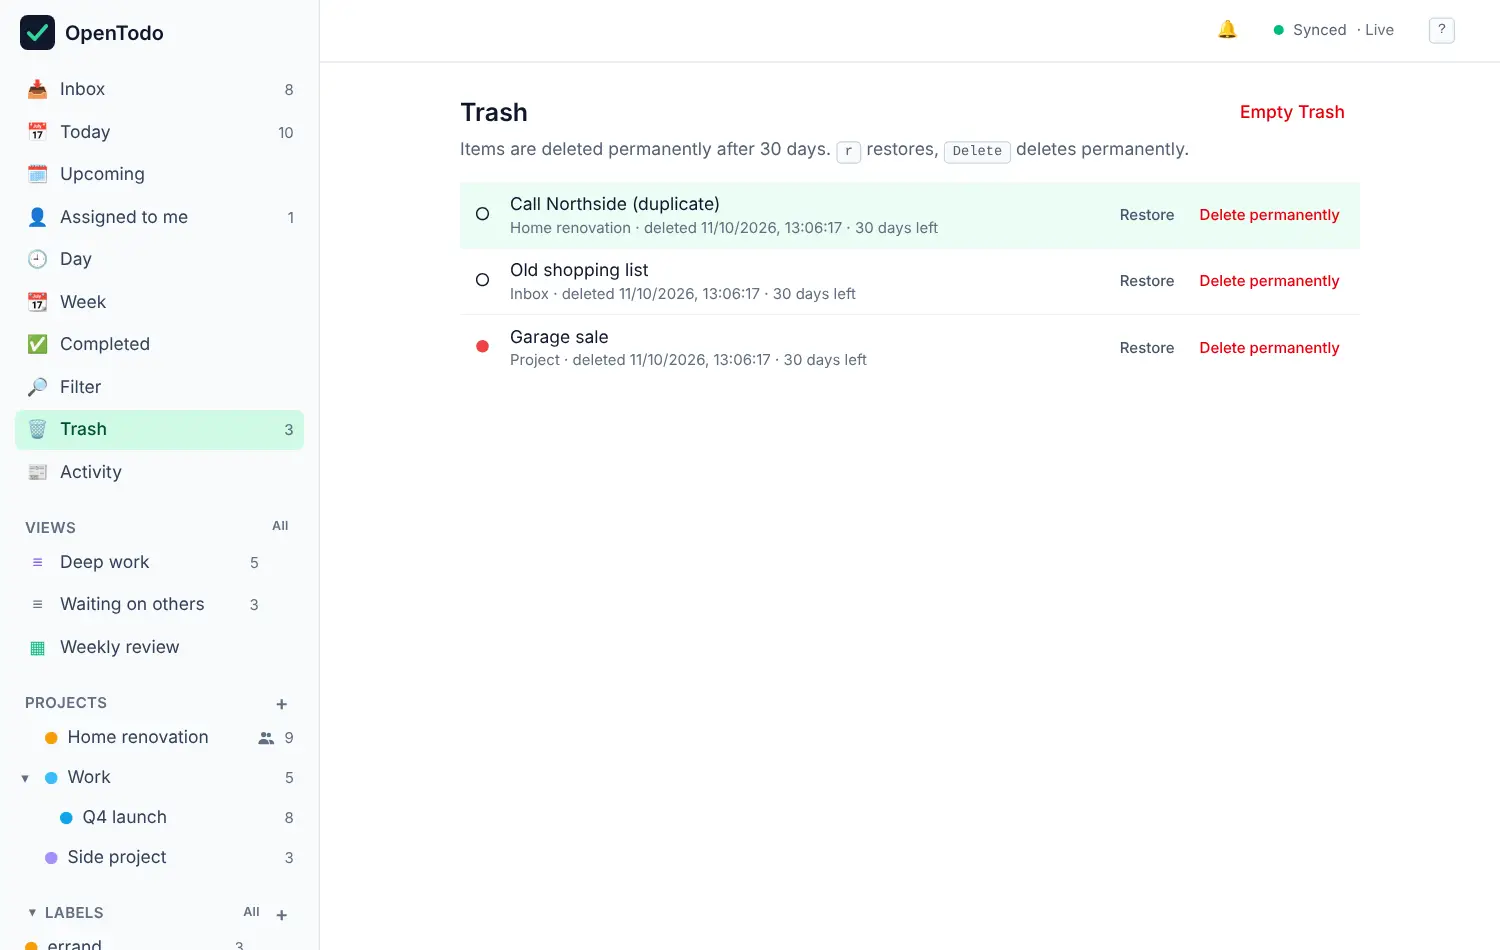
Task: Click the Deep work list icon
Action: (x=37, y=562)
